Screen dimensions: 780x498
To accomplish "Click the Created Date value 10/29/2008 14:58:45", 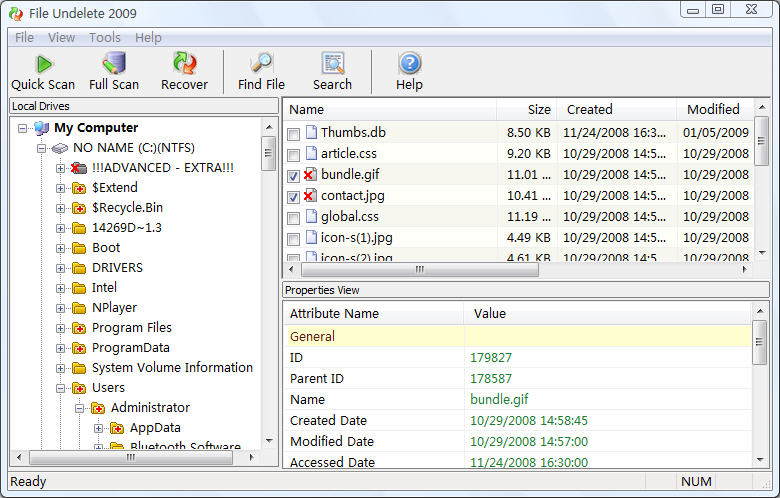I will coord(529,420).
